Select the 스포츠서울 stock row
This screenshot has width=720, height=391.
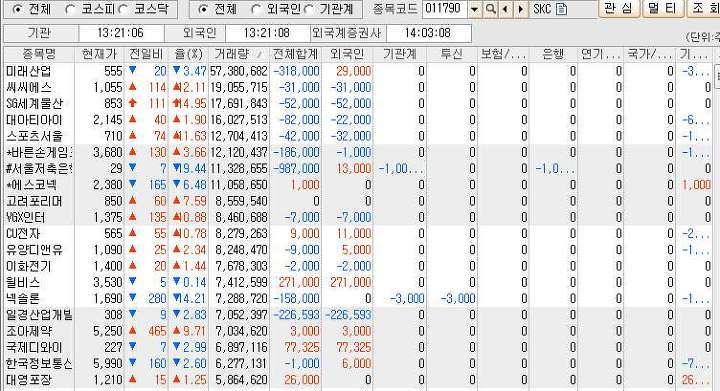358,136
